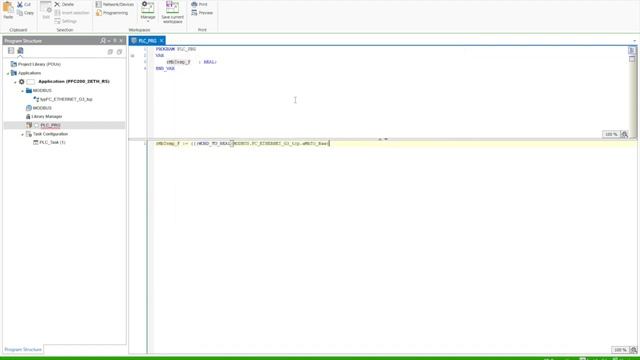Switch to Programming workspace
The image size is (640, 360).
click(112, 13)
